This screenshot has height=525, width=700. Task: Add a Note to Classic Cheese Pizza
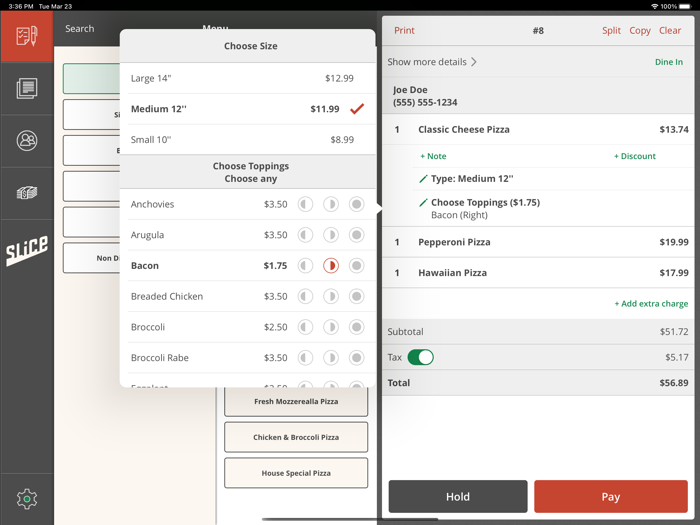433,156
